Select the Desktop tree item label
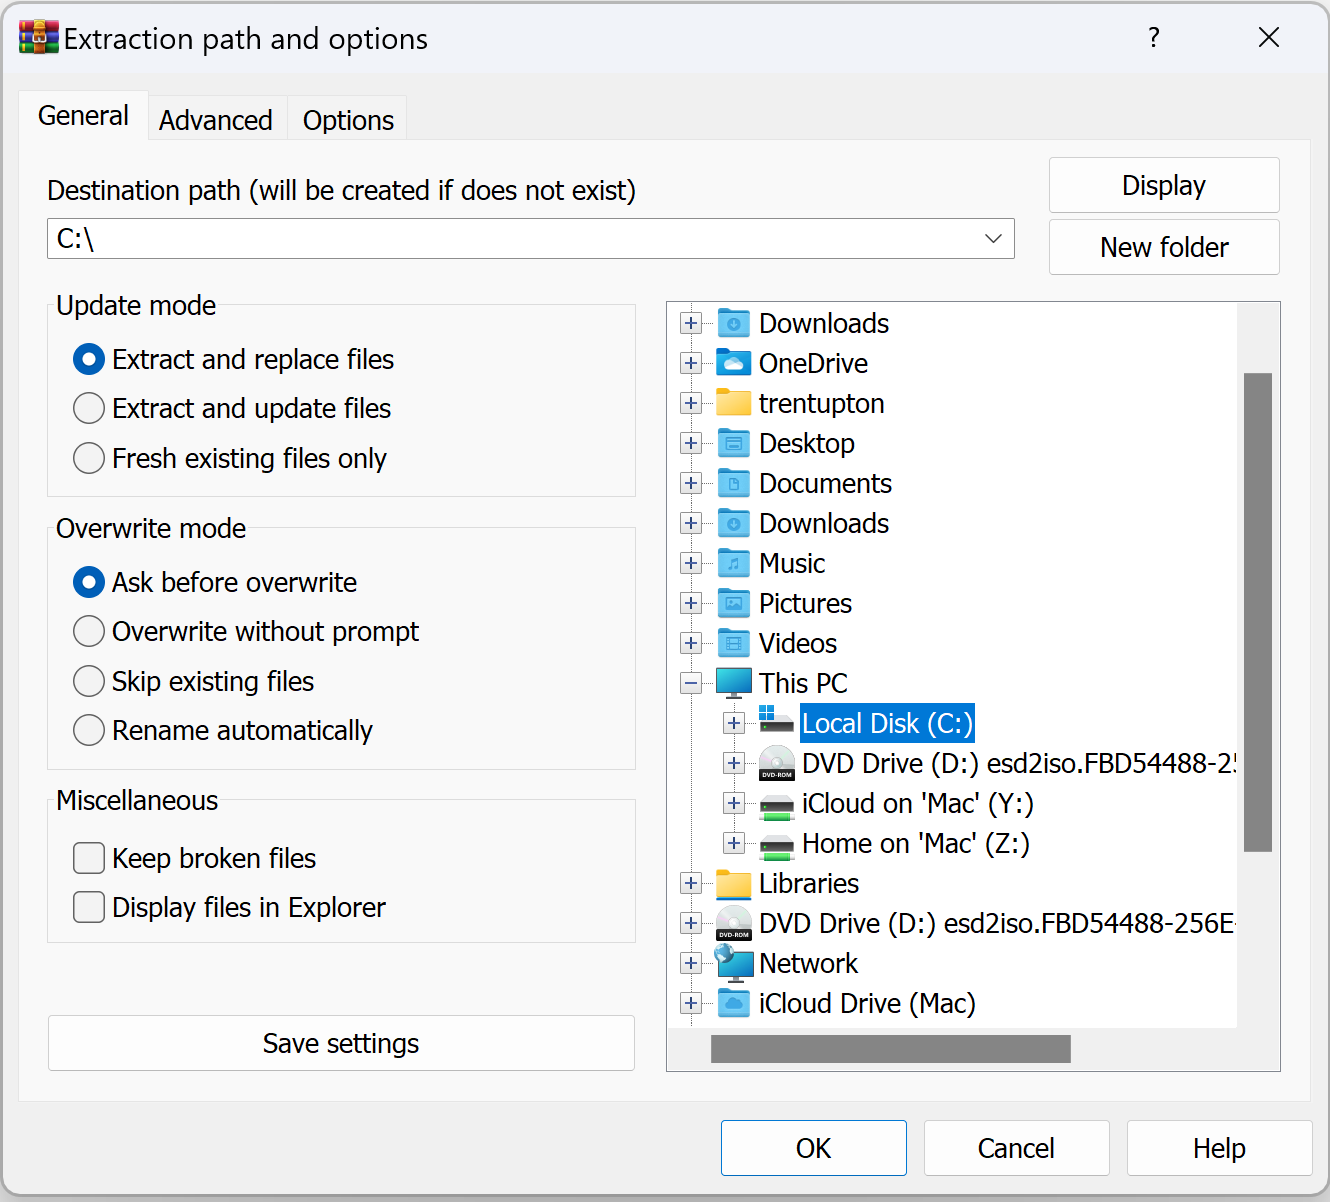The width and height of the screenshot is (1330, 1202). pyautogui.click(x=807, y=443)
